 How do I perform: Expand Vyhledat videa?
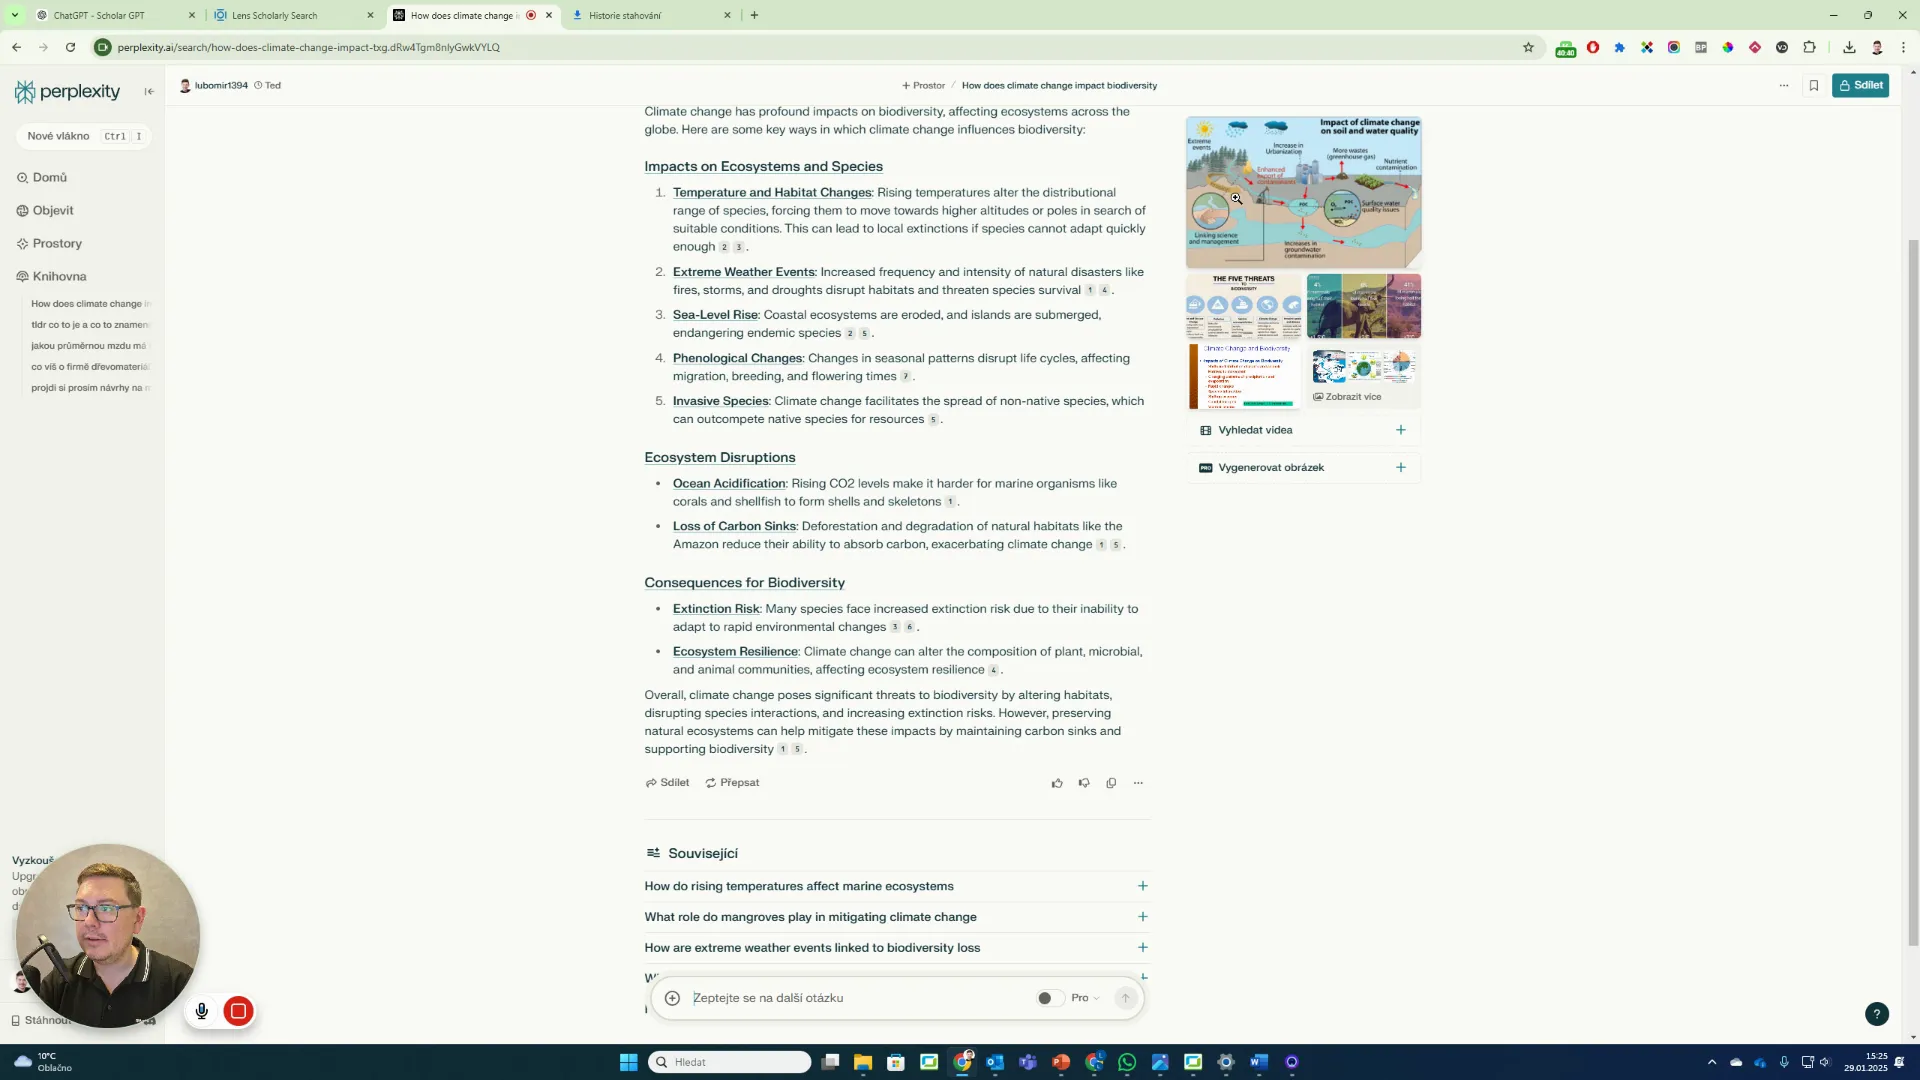click(1303, 430)
